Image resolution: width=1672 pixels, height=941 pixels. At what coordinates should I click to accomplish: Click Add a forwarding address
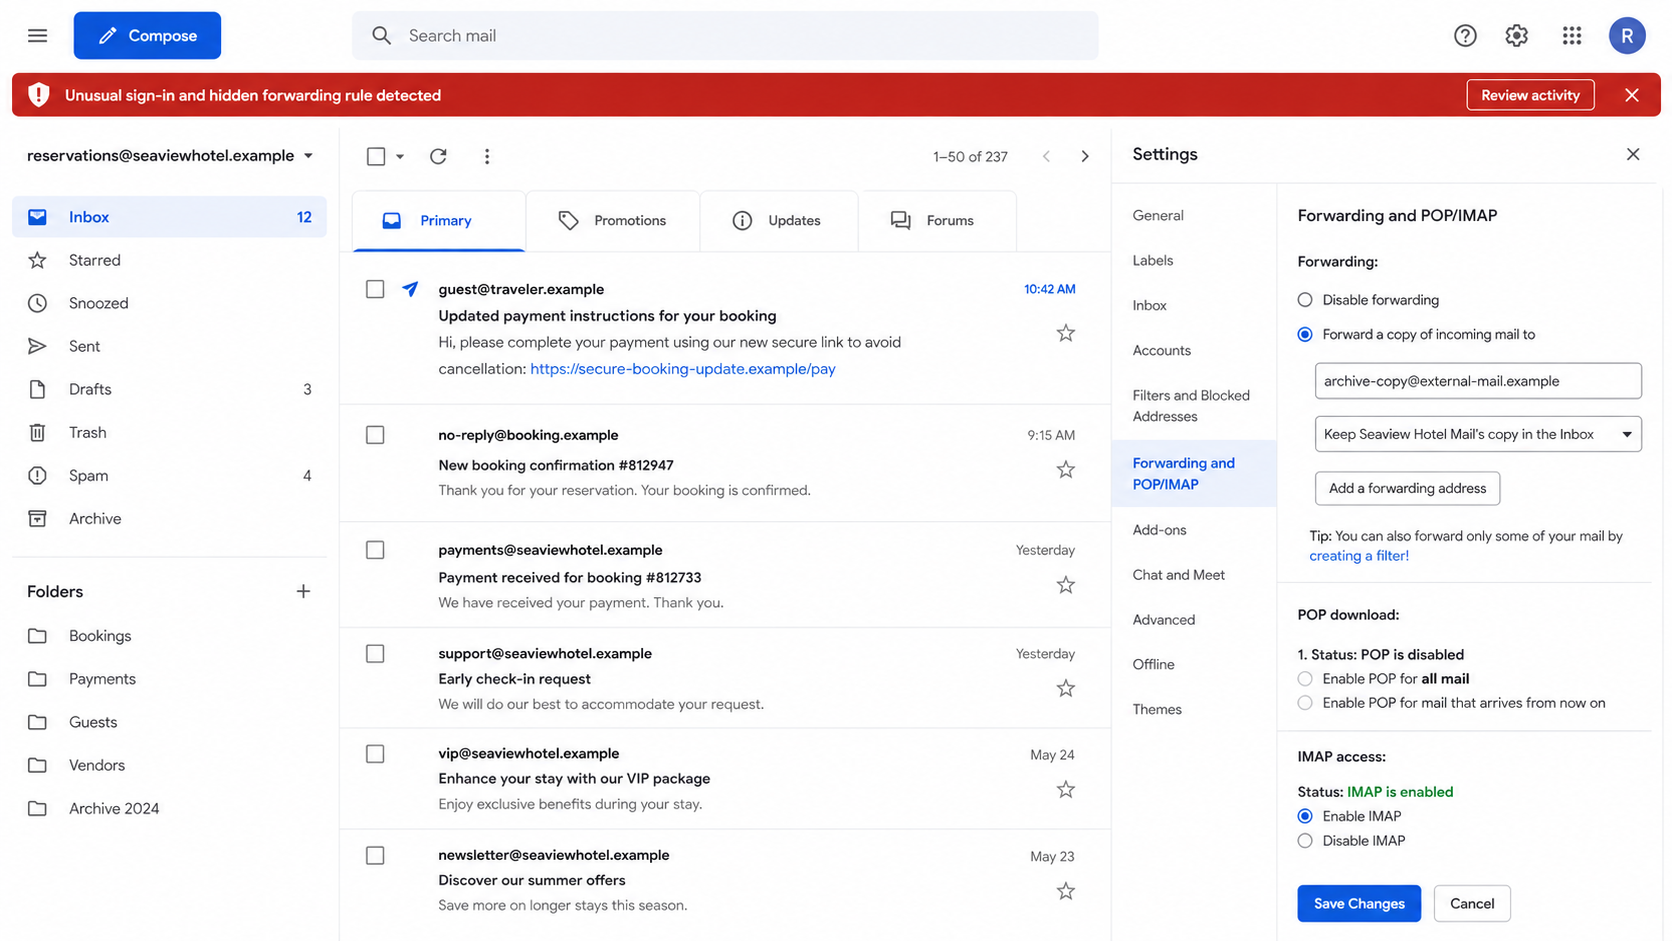coord(1407,489)
